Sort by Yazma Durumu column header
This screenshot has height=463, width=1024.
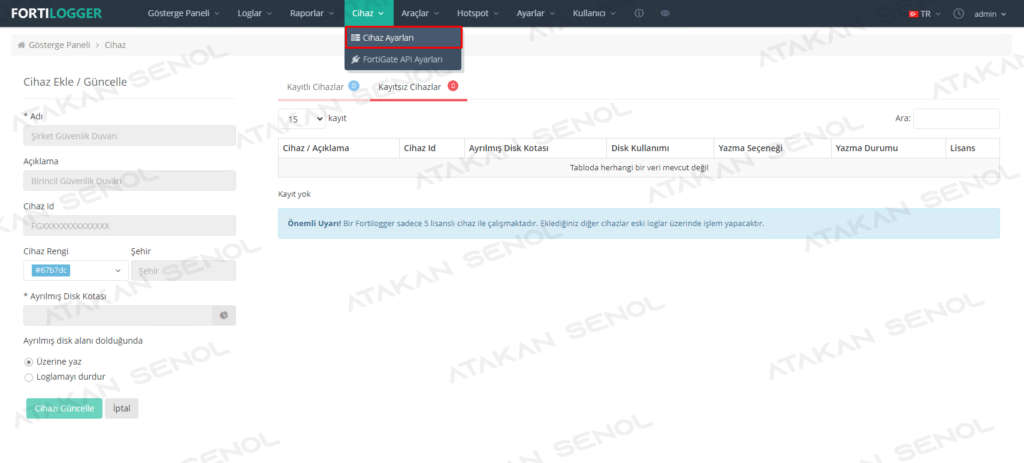tap(888, 148)
